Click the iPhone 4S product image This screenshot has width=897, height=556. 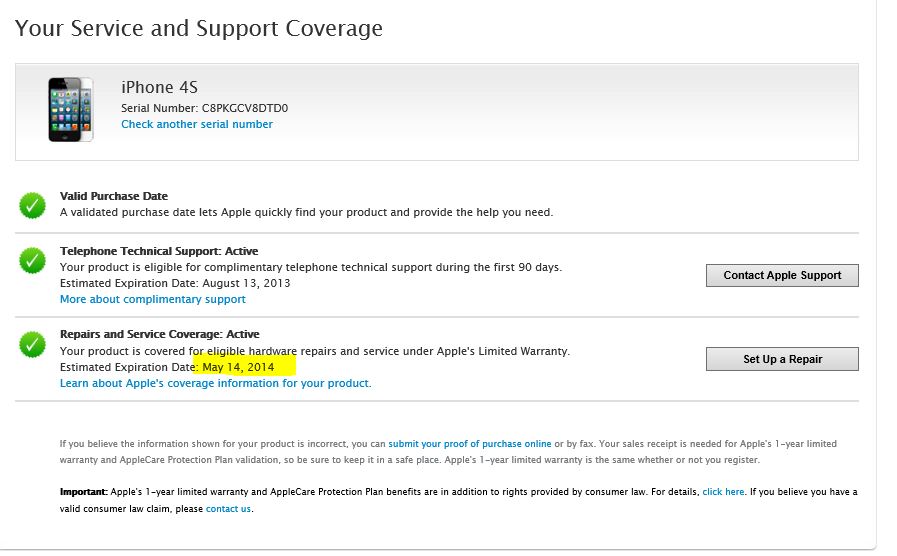coord(70,108)
